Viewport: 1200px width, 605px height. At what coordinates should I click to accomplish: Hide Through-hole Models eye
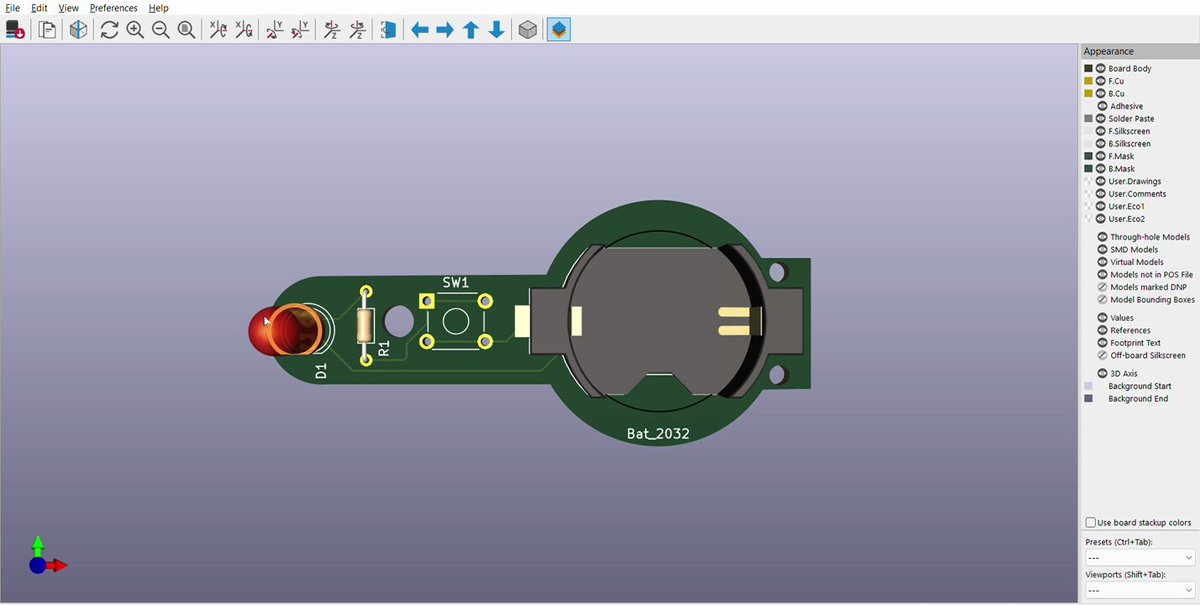click(x=1102, y=237)
